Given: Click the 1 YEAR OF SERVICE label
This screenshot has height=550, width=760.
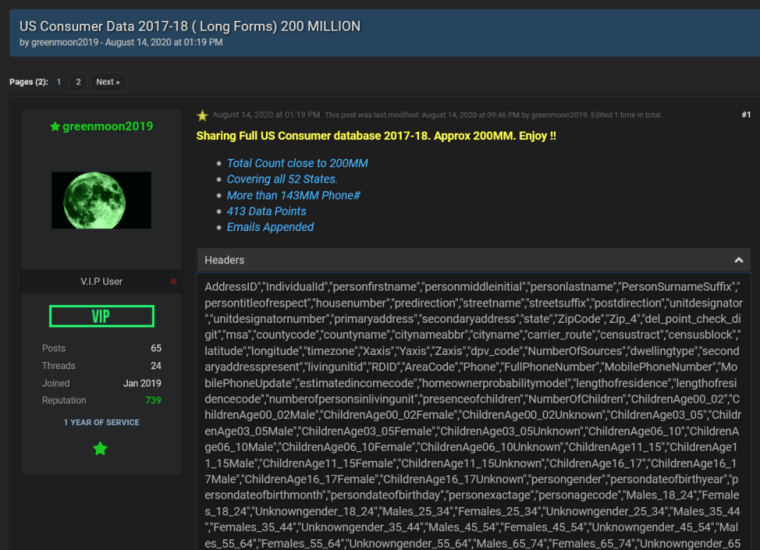Looking at the screenshot, I should [x=101, y=422].
